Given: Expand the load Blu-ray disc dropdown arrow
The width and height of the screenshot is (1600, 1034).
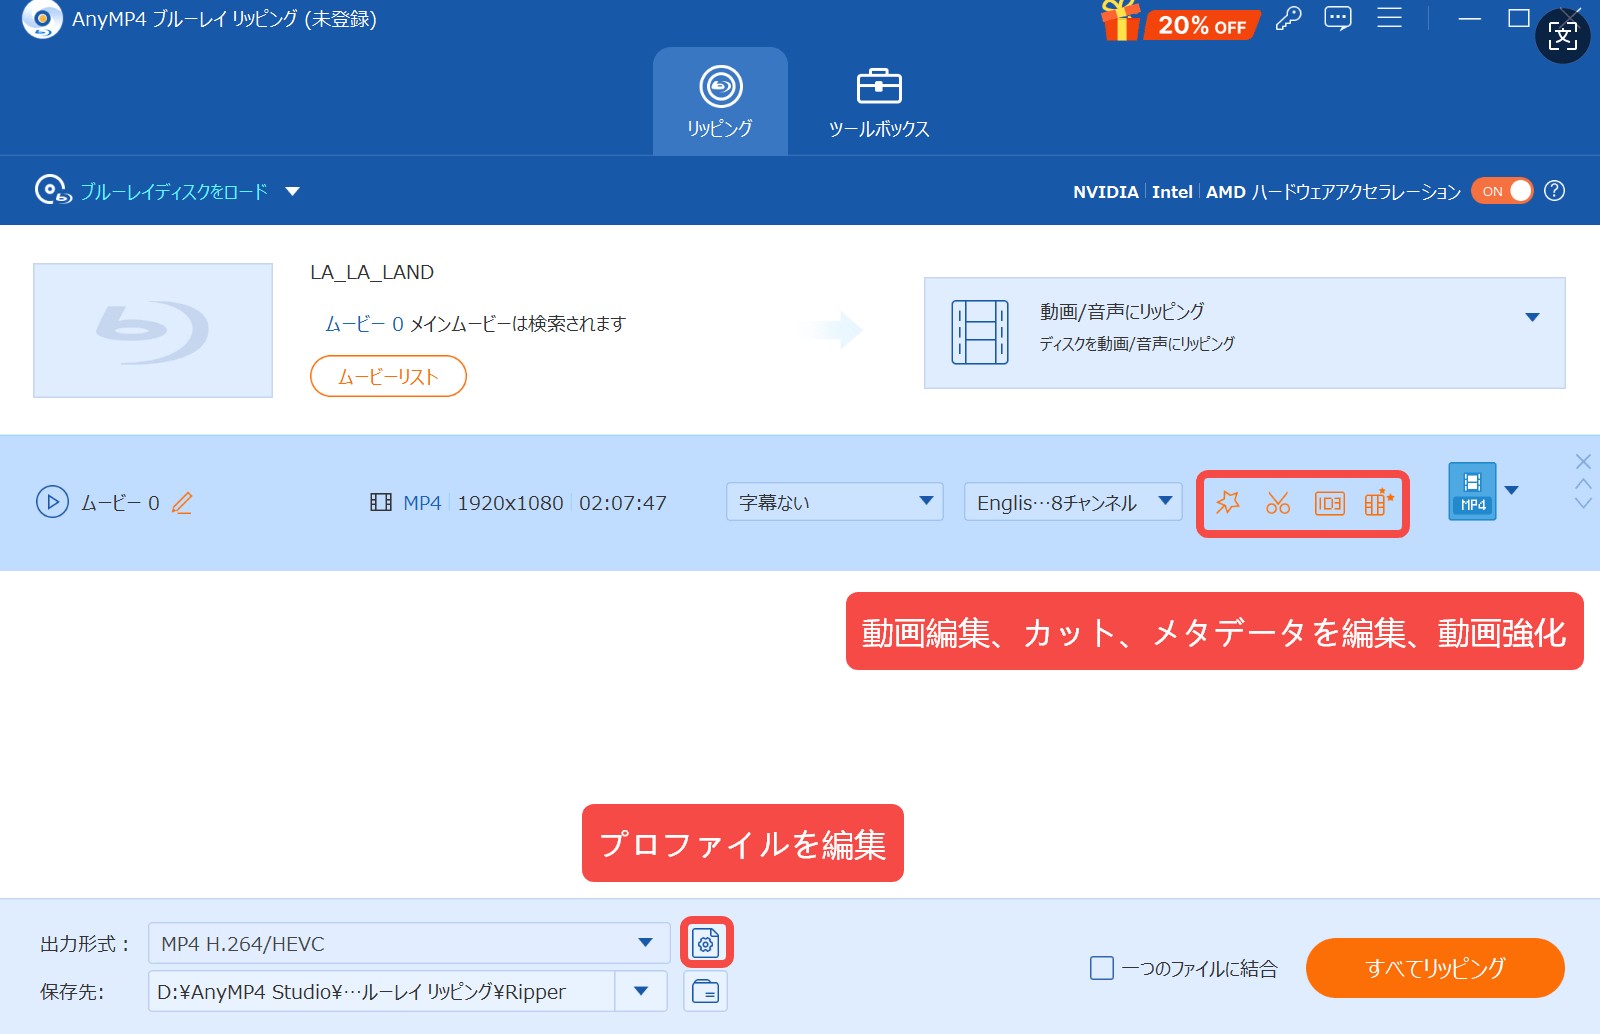Looking at the screenshot, I should coord(292,191).
